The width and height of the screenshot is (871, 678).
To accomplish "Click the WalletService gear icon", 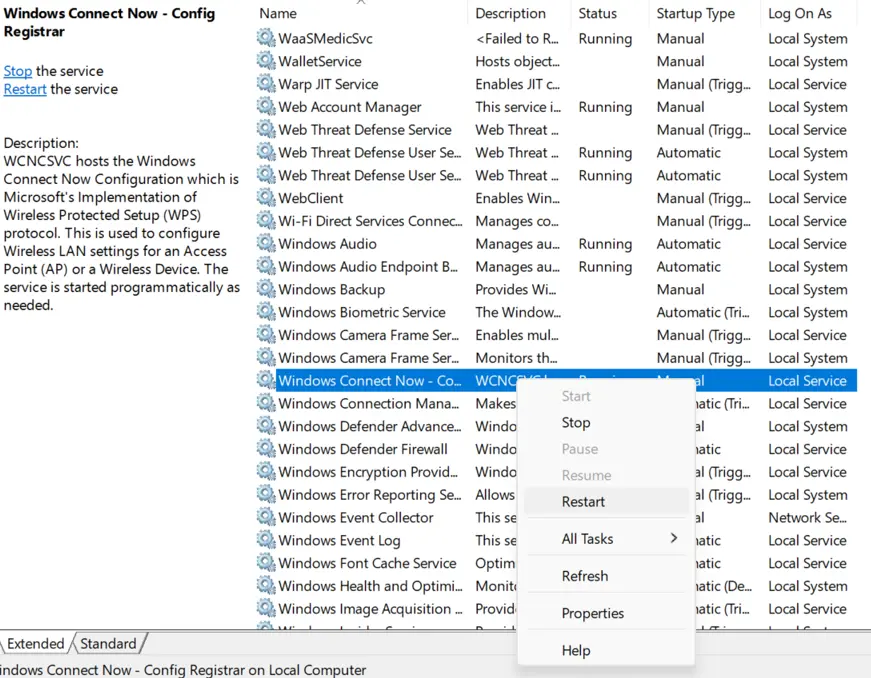I will click(266, 61).
